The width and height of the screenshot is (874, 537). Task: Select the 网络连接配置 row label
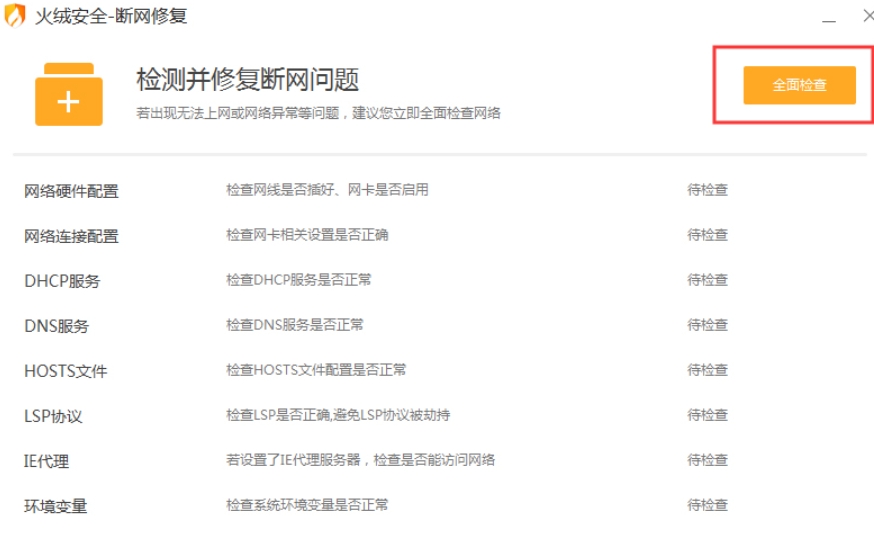[71, 236]
